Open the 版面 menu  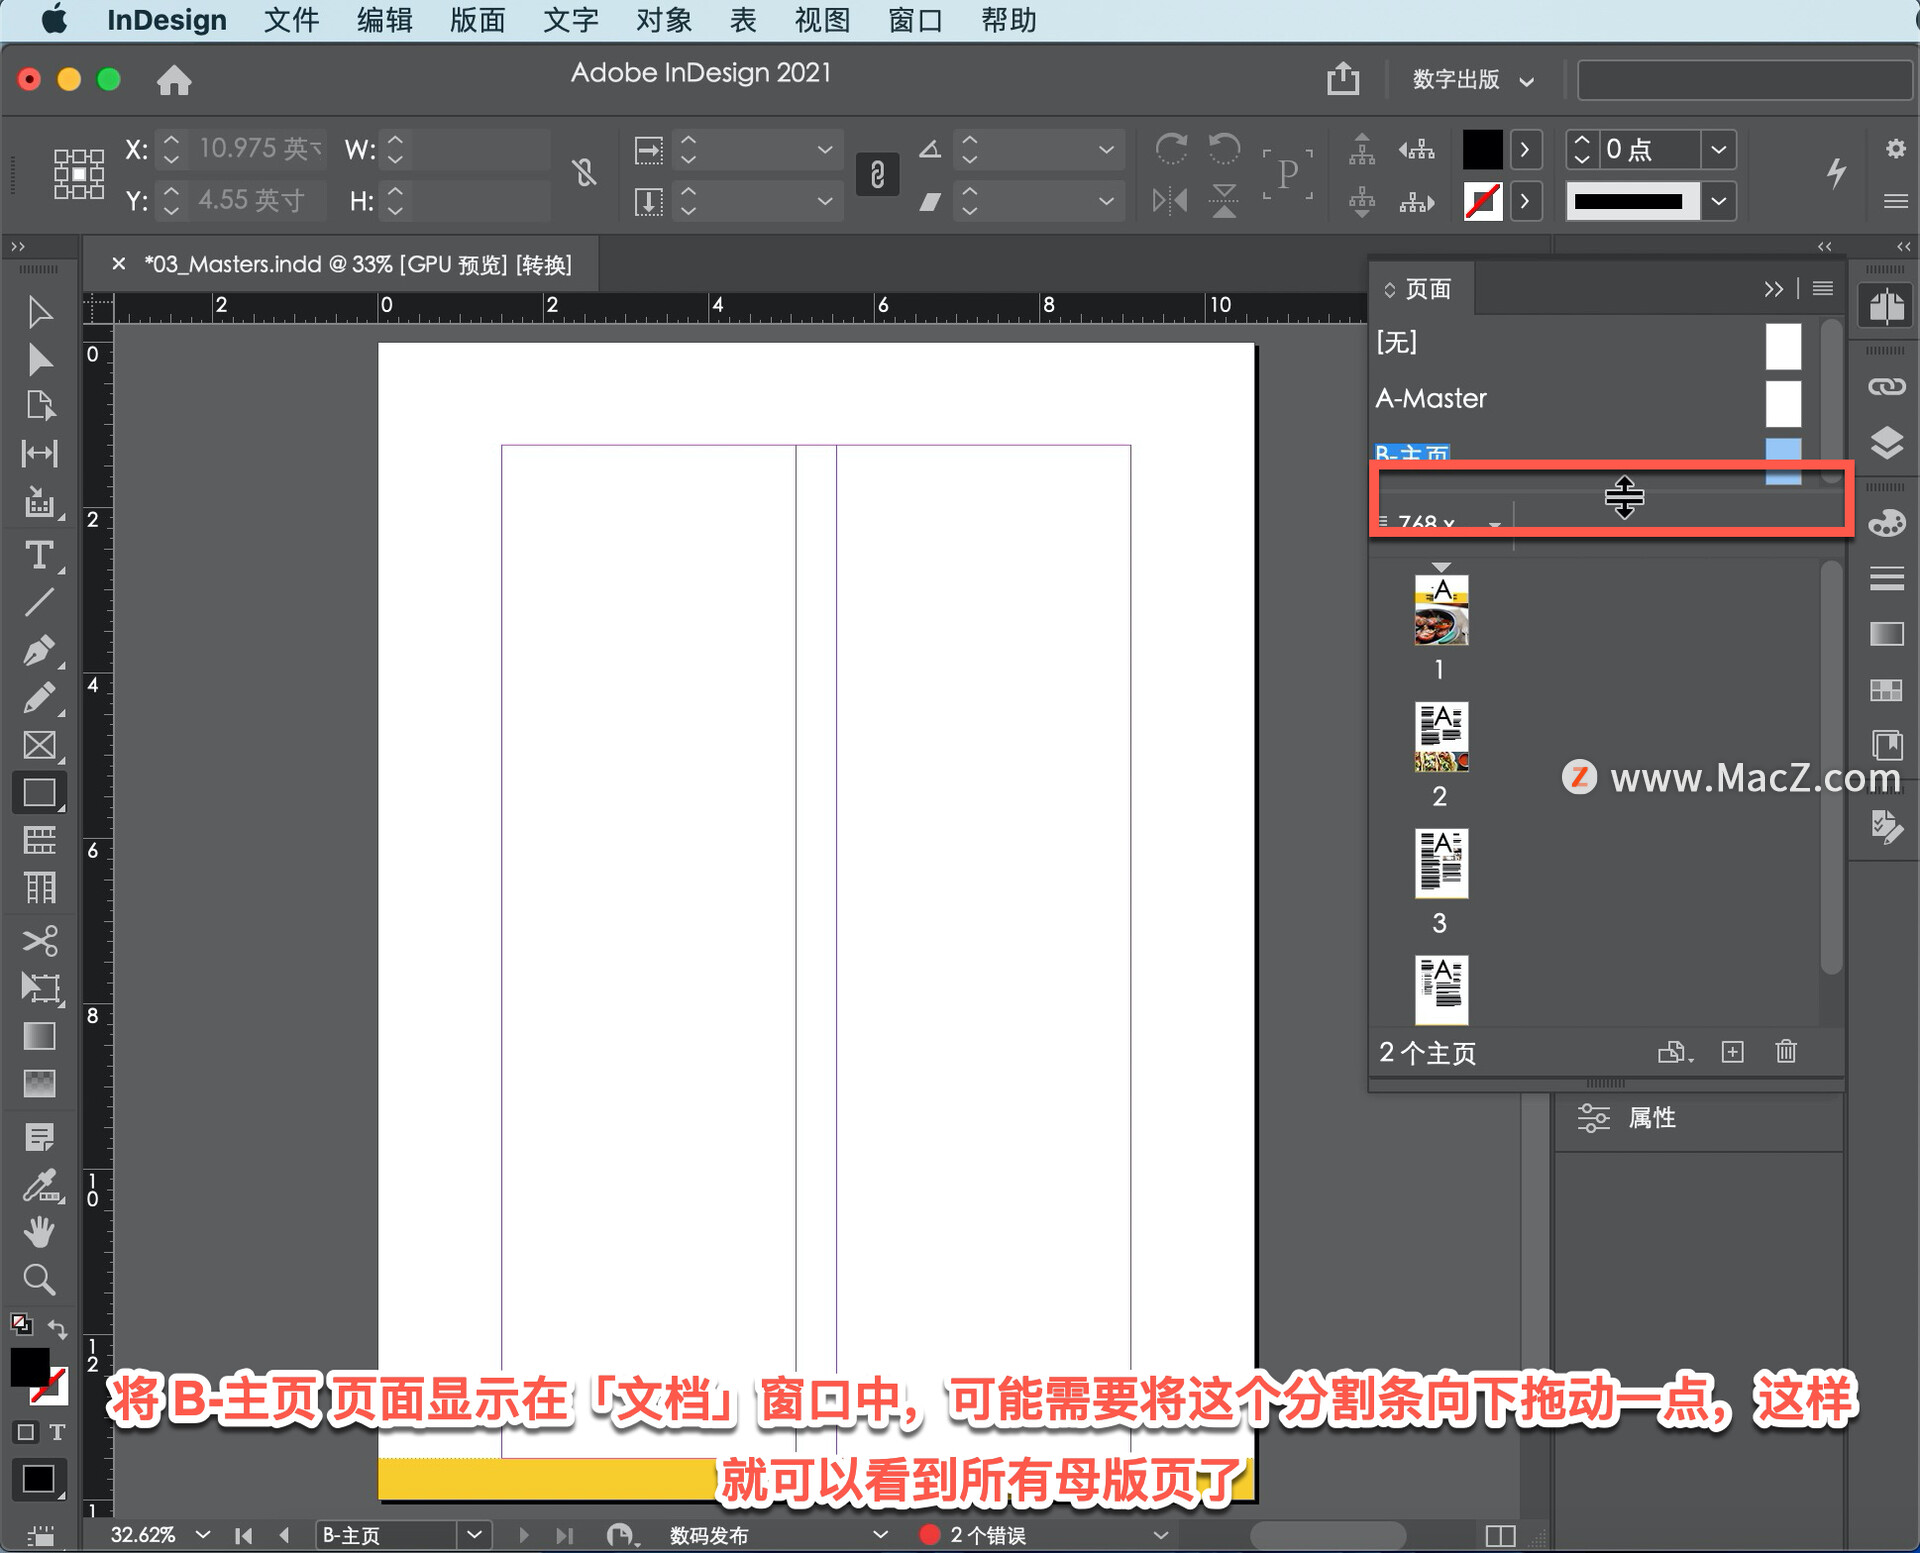point(477,20)
